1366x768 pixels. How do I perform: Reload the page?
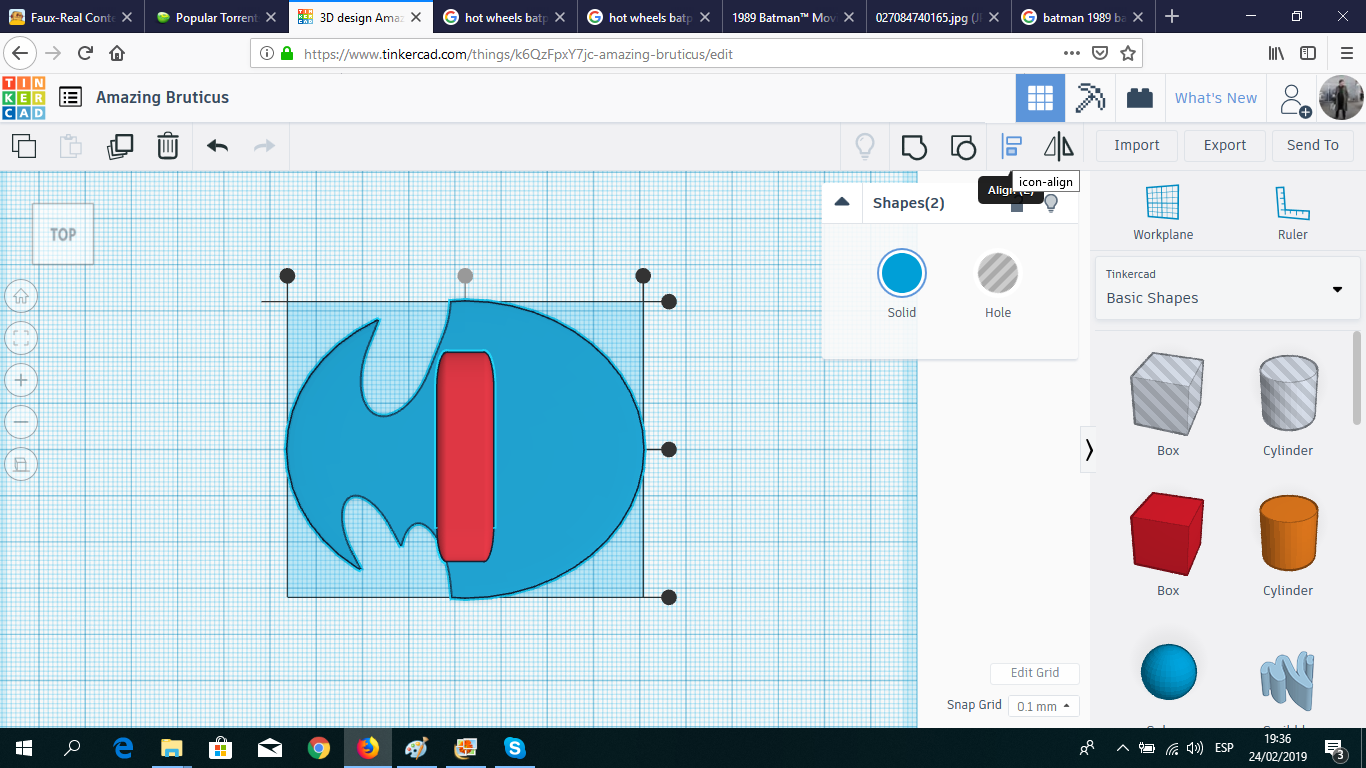pyautogui.click(x=86, y=53)
